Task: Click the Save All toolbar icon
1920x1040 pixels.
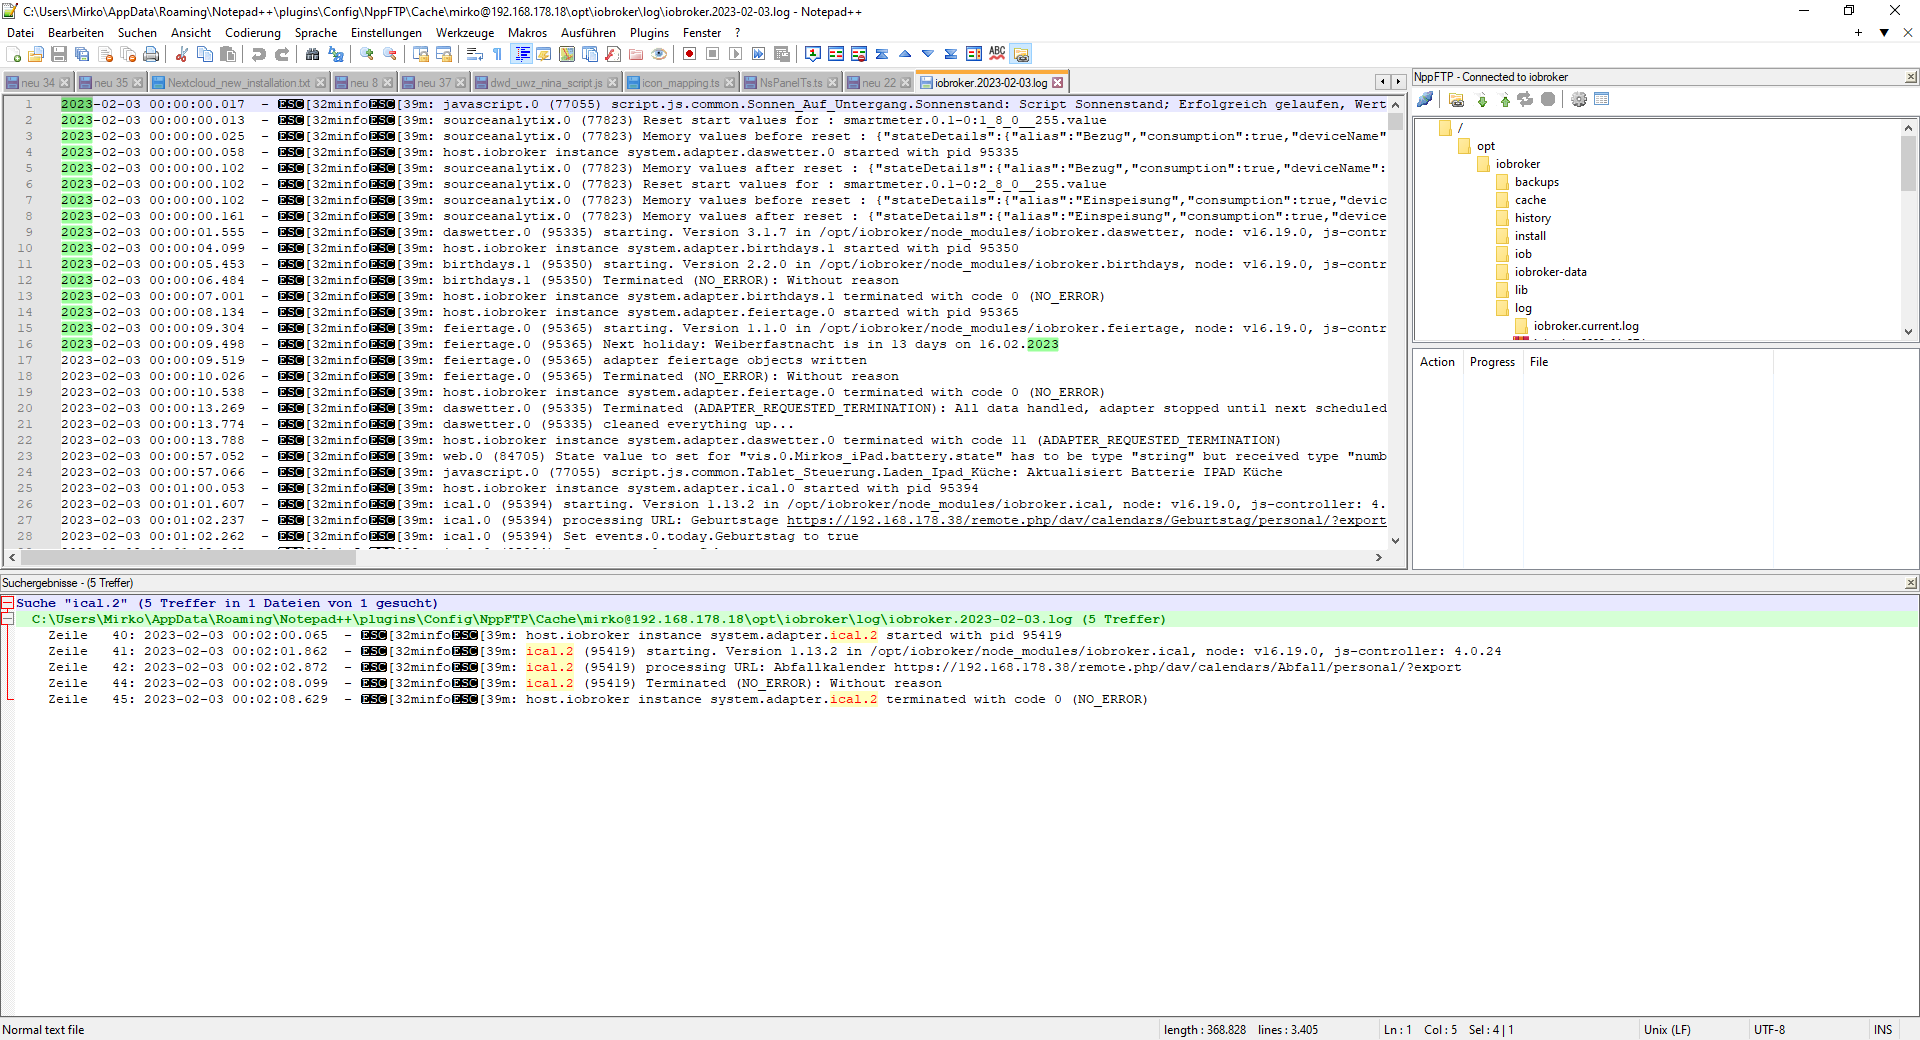Action: point(82,54)
